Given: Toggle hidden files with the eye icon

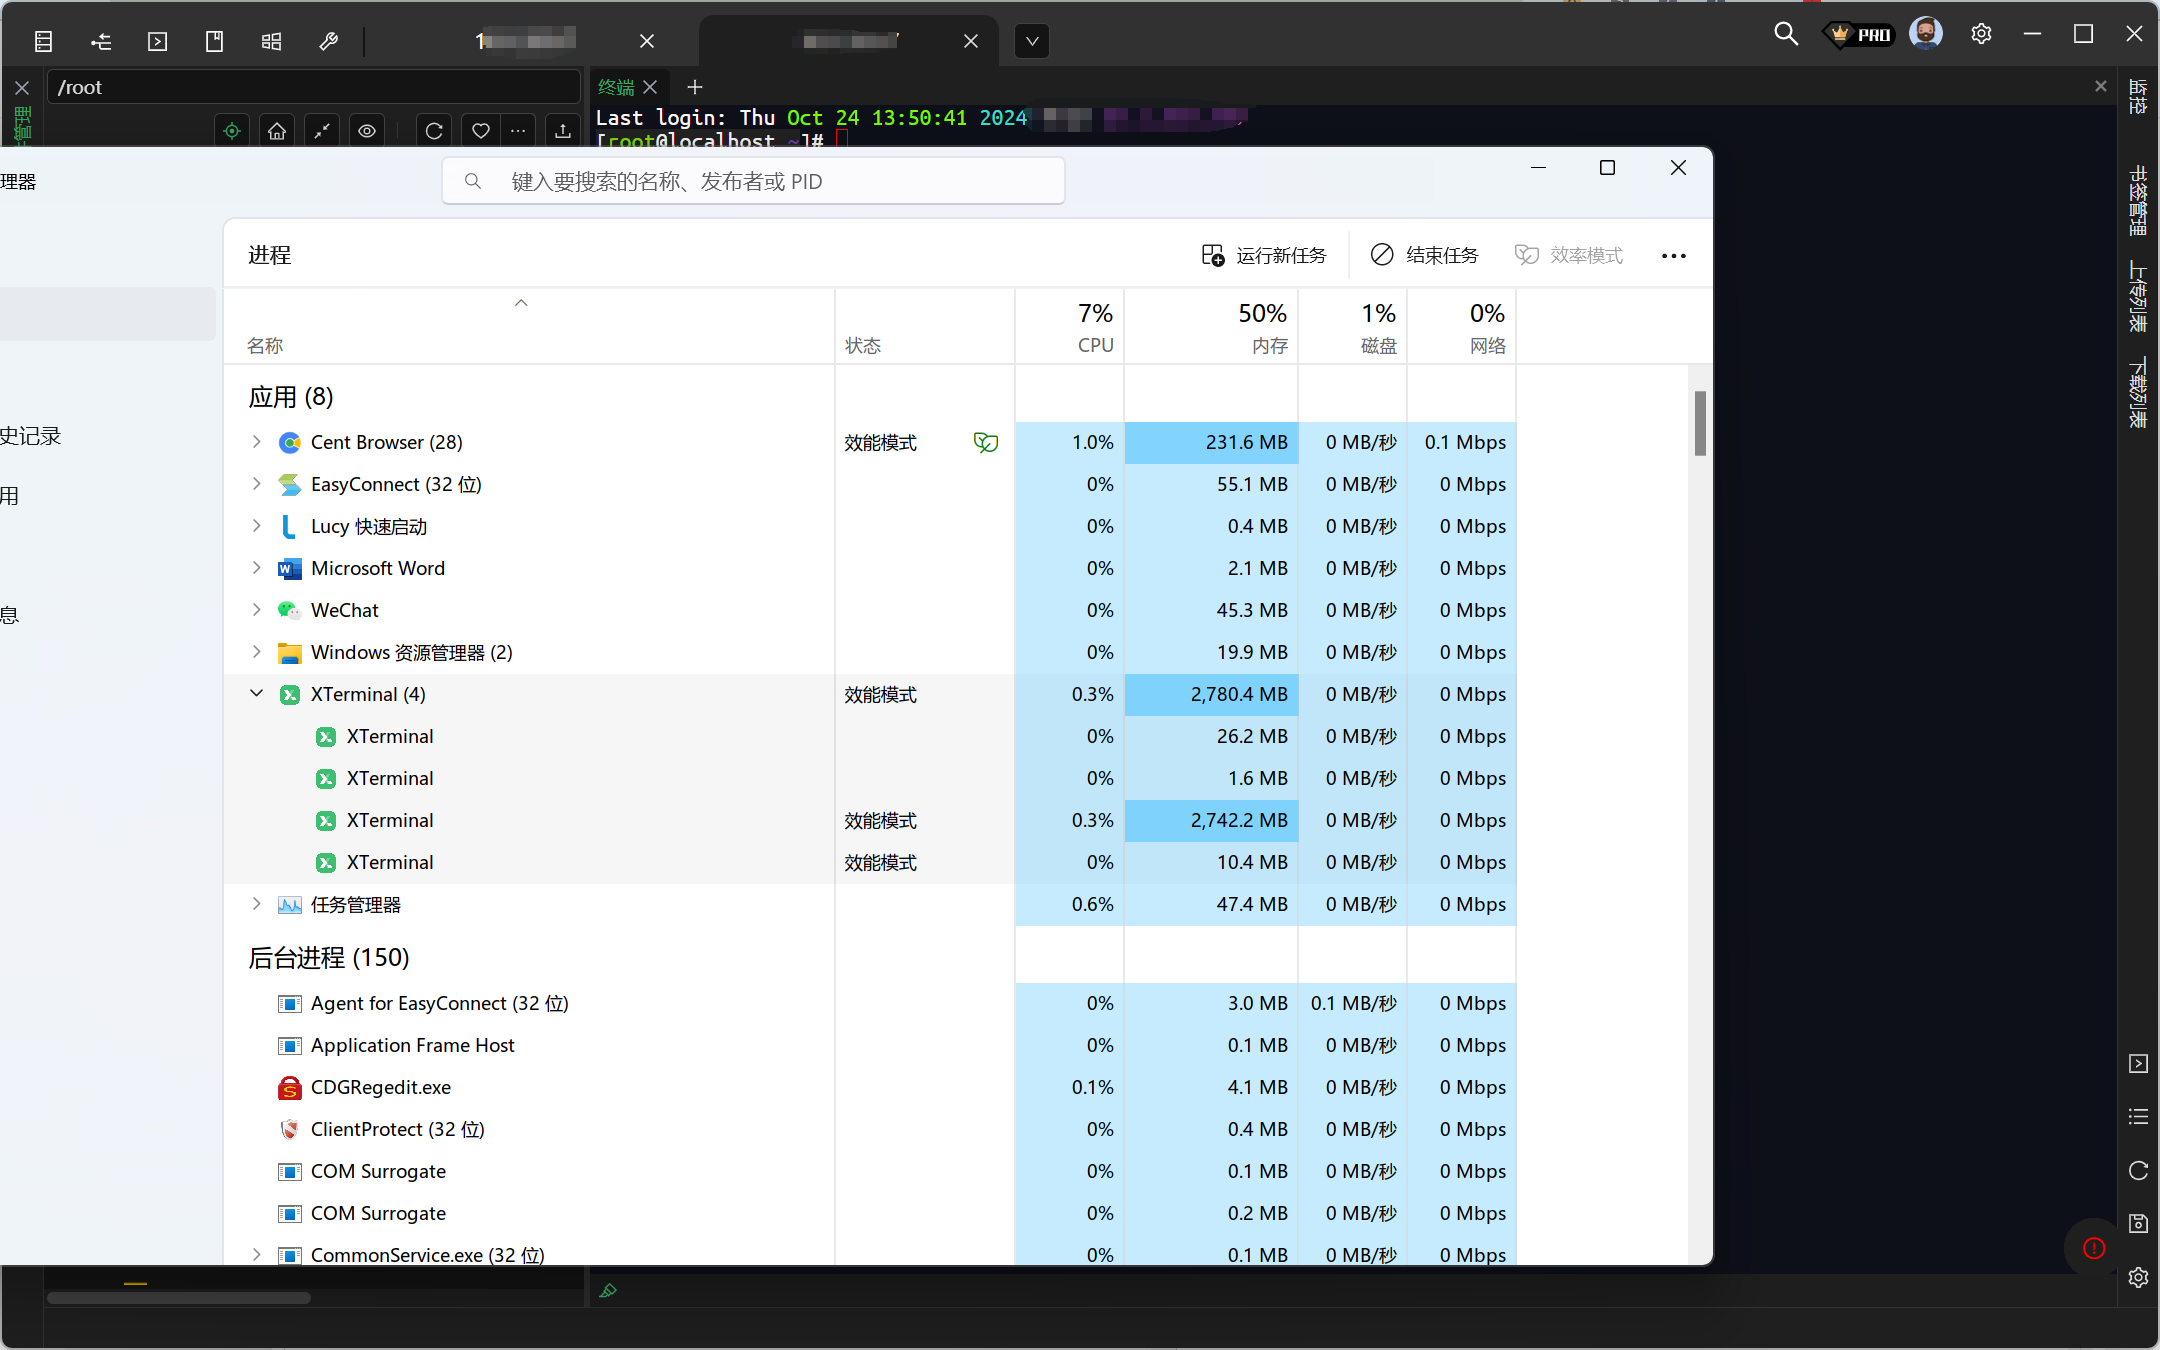Looking at the screenshot, I should click(367, 131).
